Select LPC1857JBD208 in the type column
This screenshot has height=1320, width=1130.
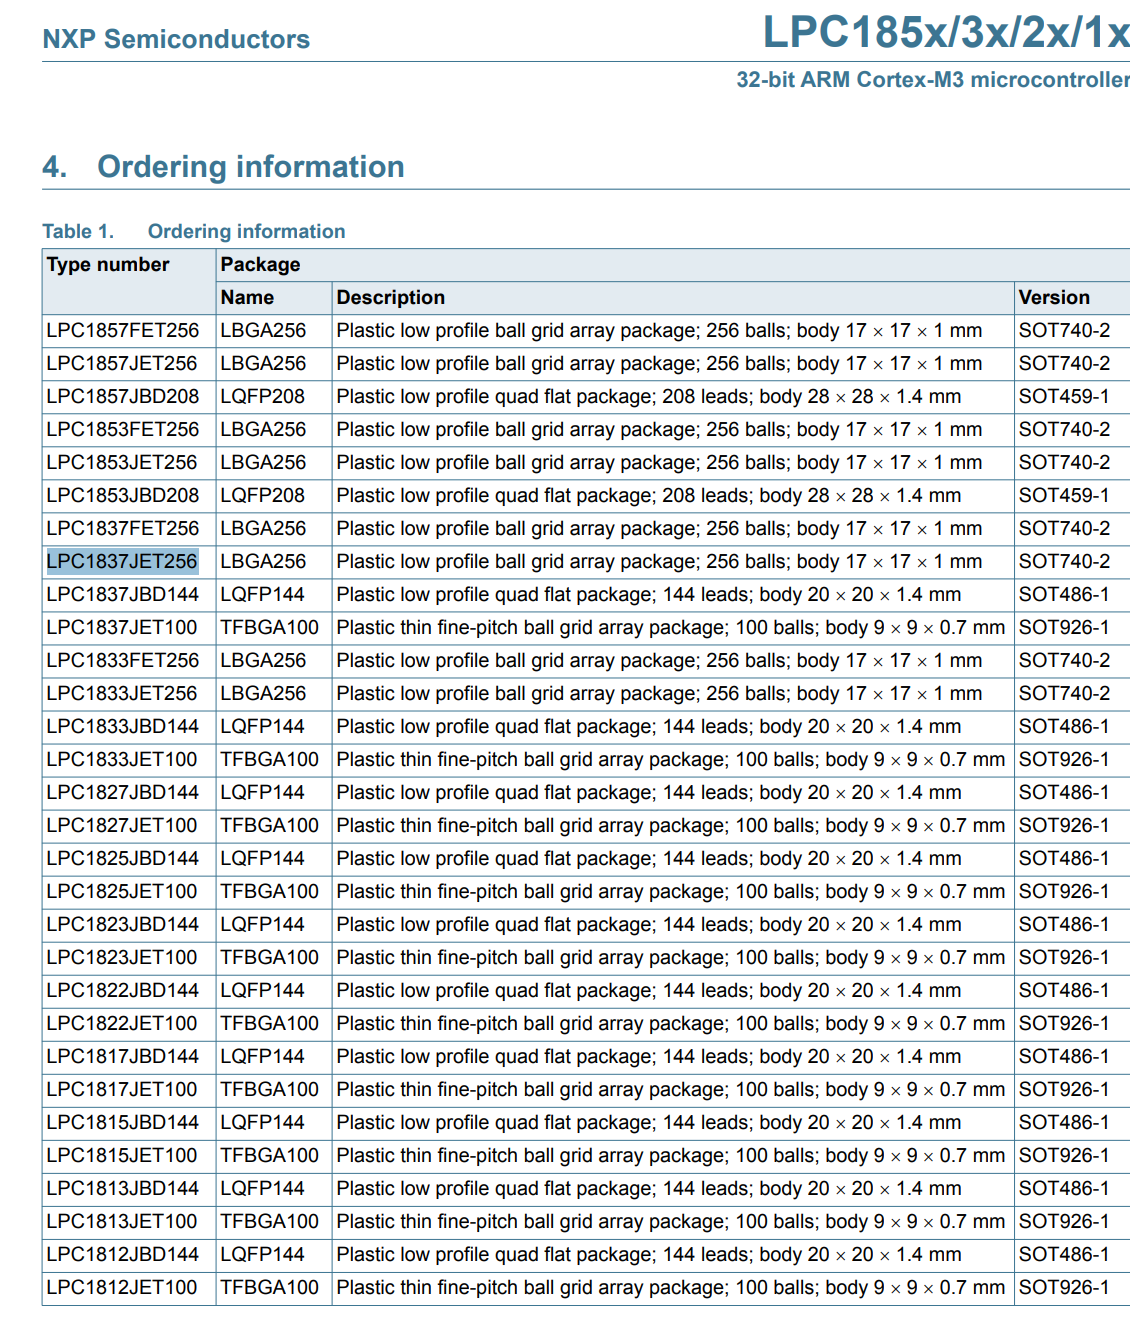[122, 396]
